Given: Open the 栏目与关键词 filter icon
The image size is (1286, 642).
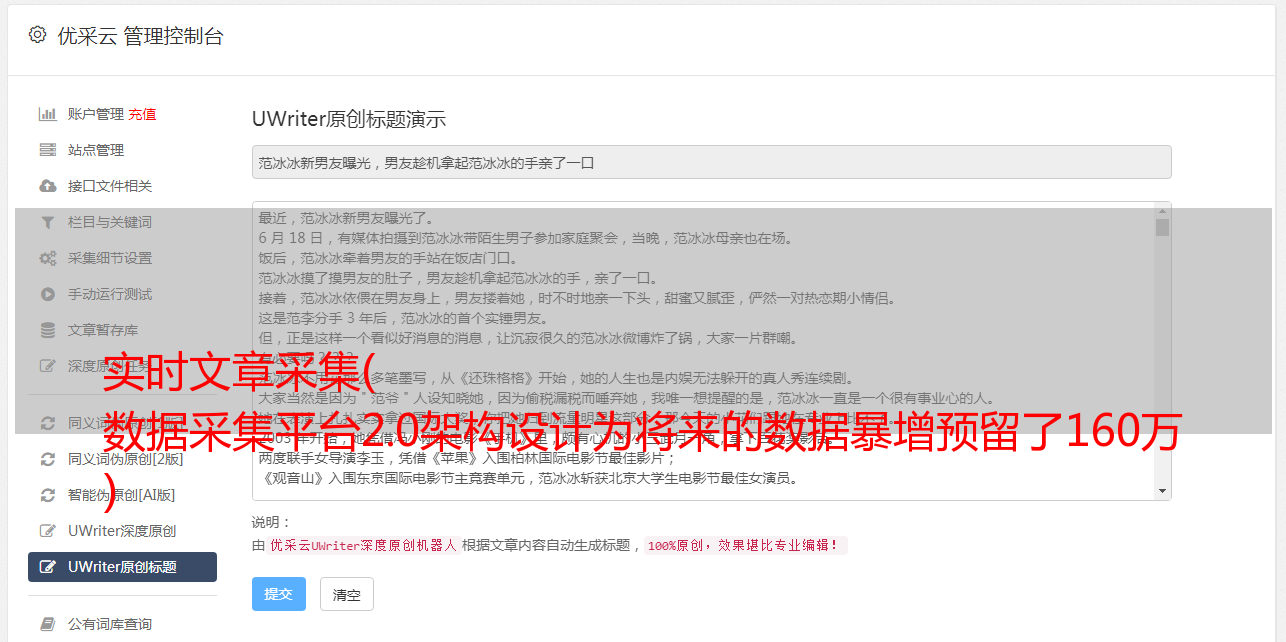Looking at the screenshot, I should tap(47, 222).
